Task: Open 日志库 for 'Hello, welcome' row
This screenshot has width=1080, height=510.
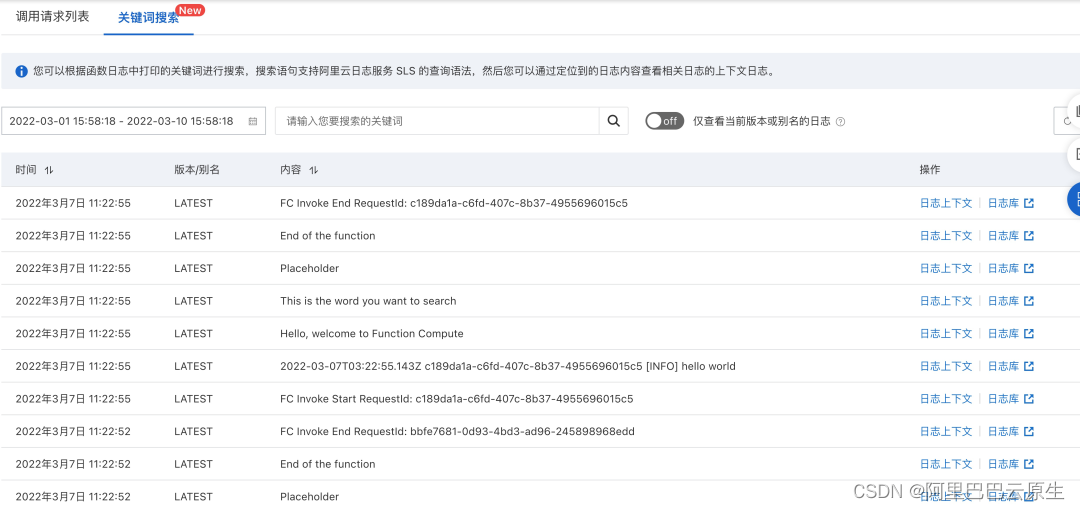Action: tap(1004, 334)
